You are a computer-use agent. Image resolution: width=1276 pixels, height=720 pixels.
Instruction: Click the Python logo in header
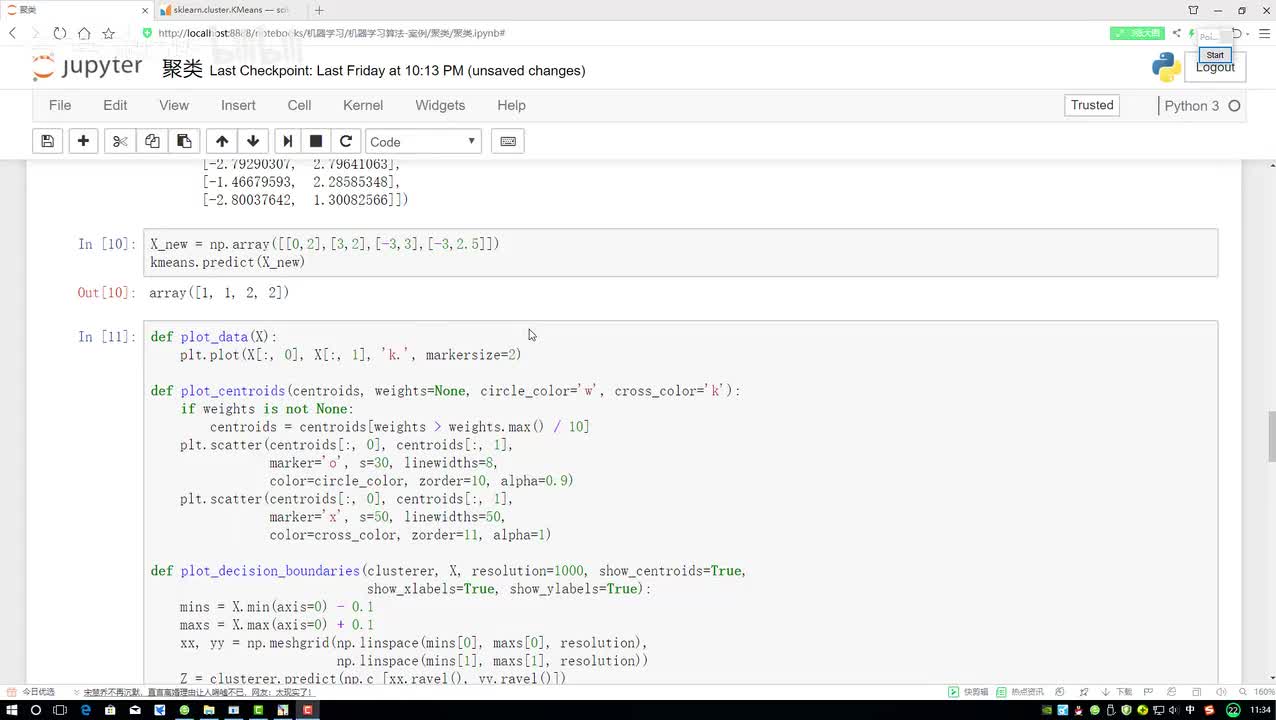(1166, 67)
